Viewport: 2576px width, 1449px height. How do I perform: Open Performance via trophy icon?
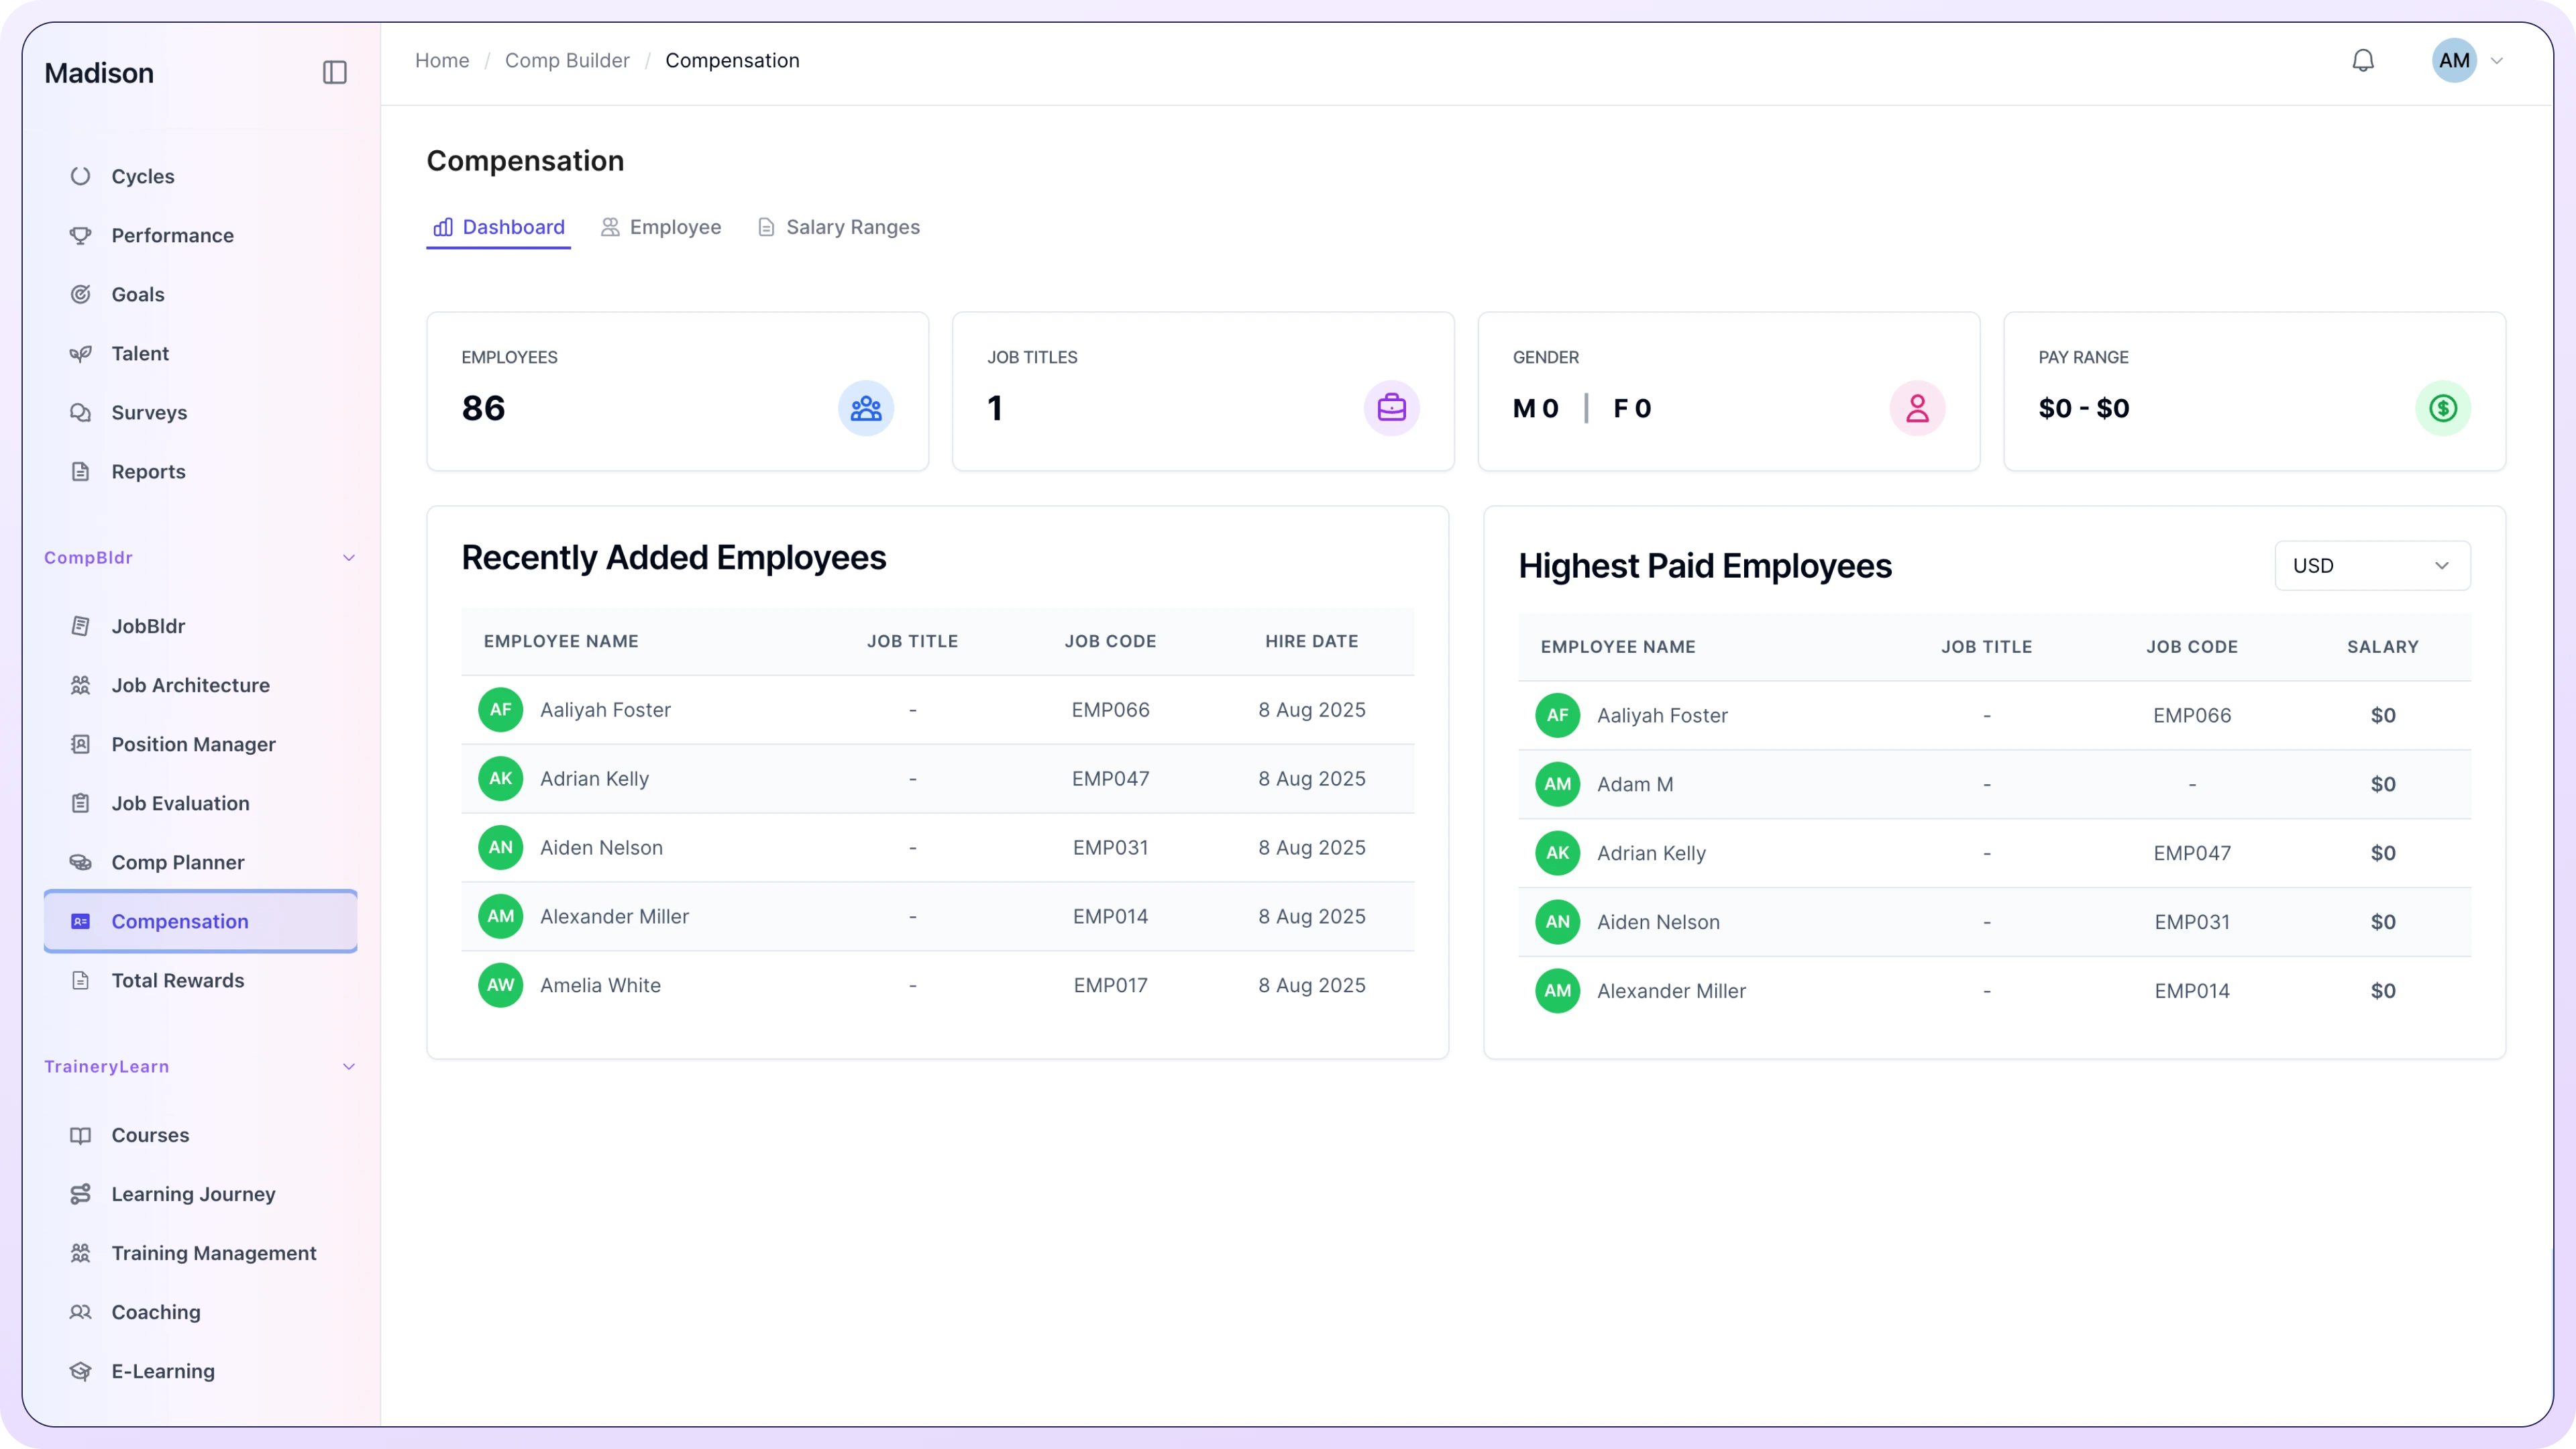81,235
